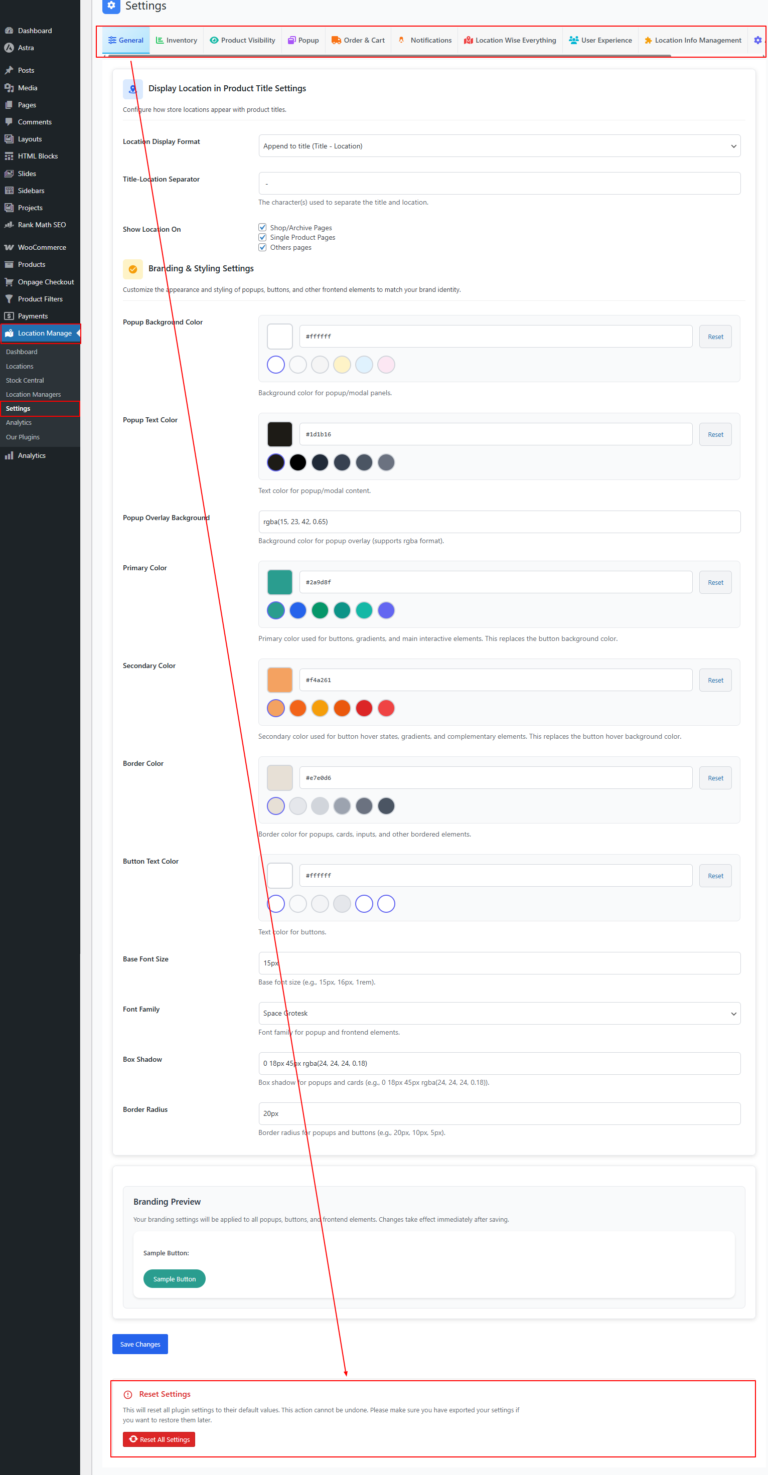
Task: Pick the yellow preset under Popup Background Color
Action: pos(342,365)
